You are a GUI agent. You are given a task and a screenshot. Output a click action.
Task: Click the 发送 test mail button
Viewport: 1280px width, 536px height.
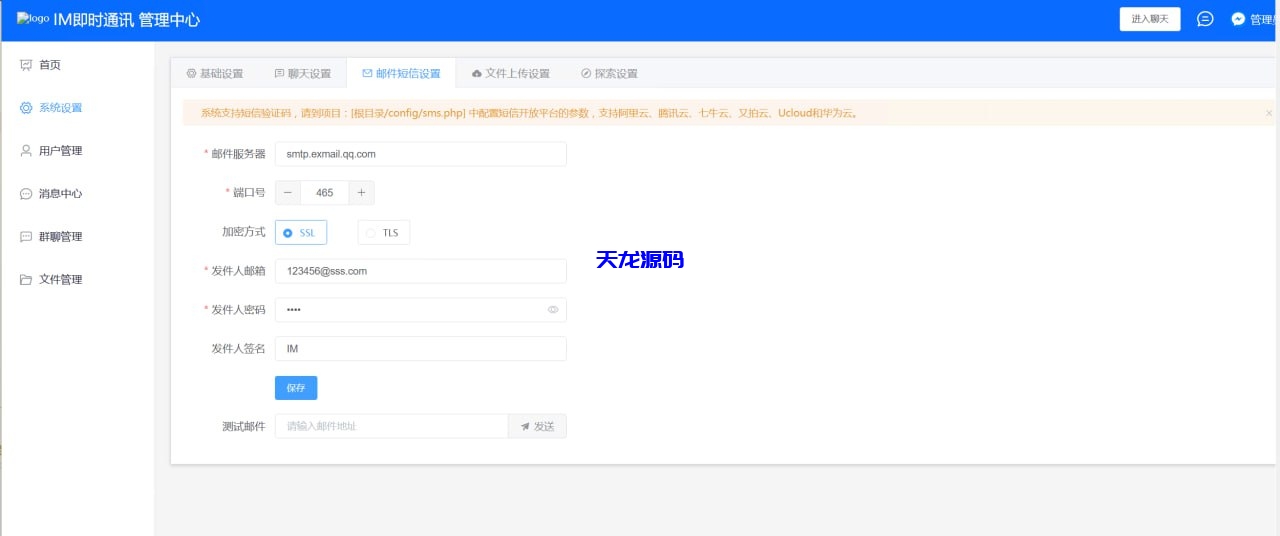(537, 426)
